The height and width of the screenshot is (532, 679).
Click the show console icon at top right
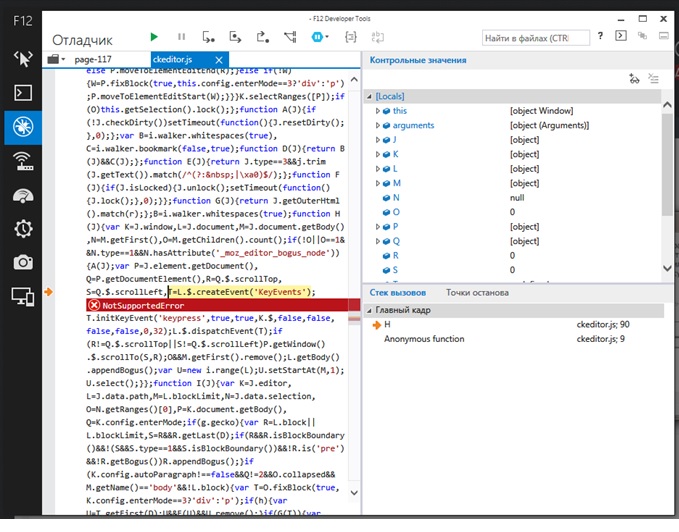(x=621, y=35)
